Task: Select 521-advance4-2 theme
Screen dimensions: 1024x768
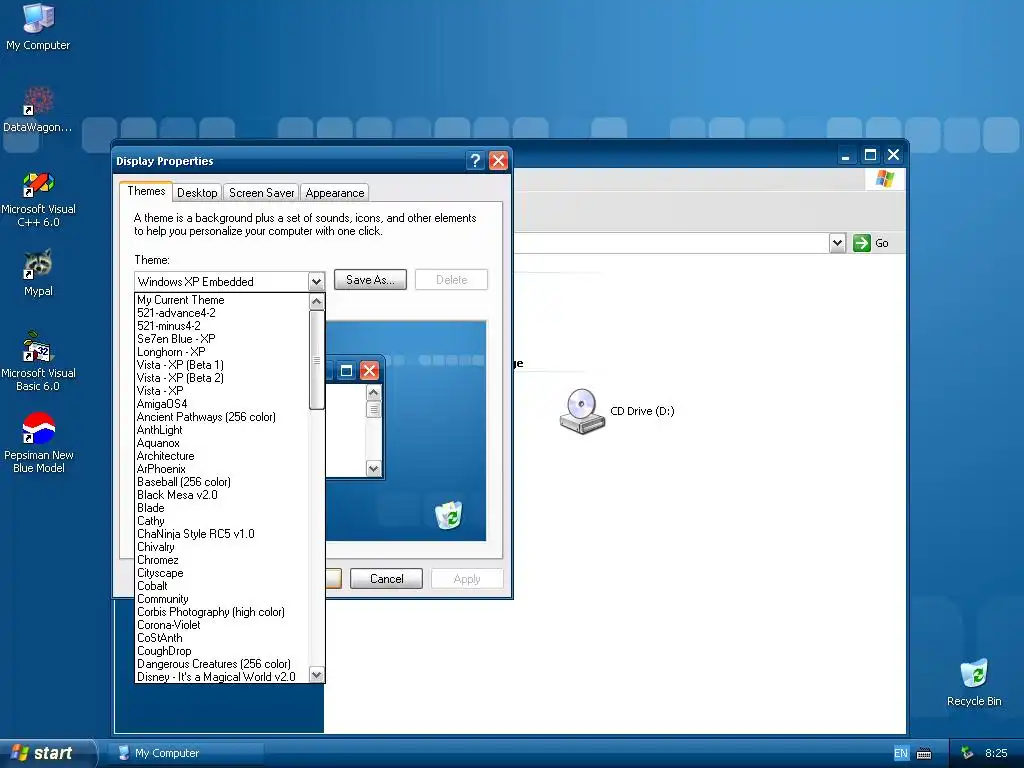Action: coord(222,313)
